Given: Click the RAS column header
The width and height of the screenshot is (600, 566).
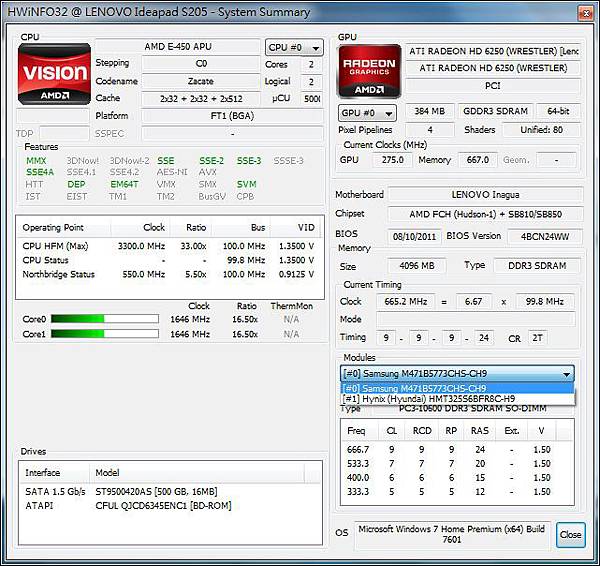Looking at the screenshot, I should point(479,431).
